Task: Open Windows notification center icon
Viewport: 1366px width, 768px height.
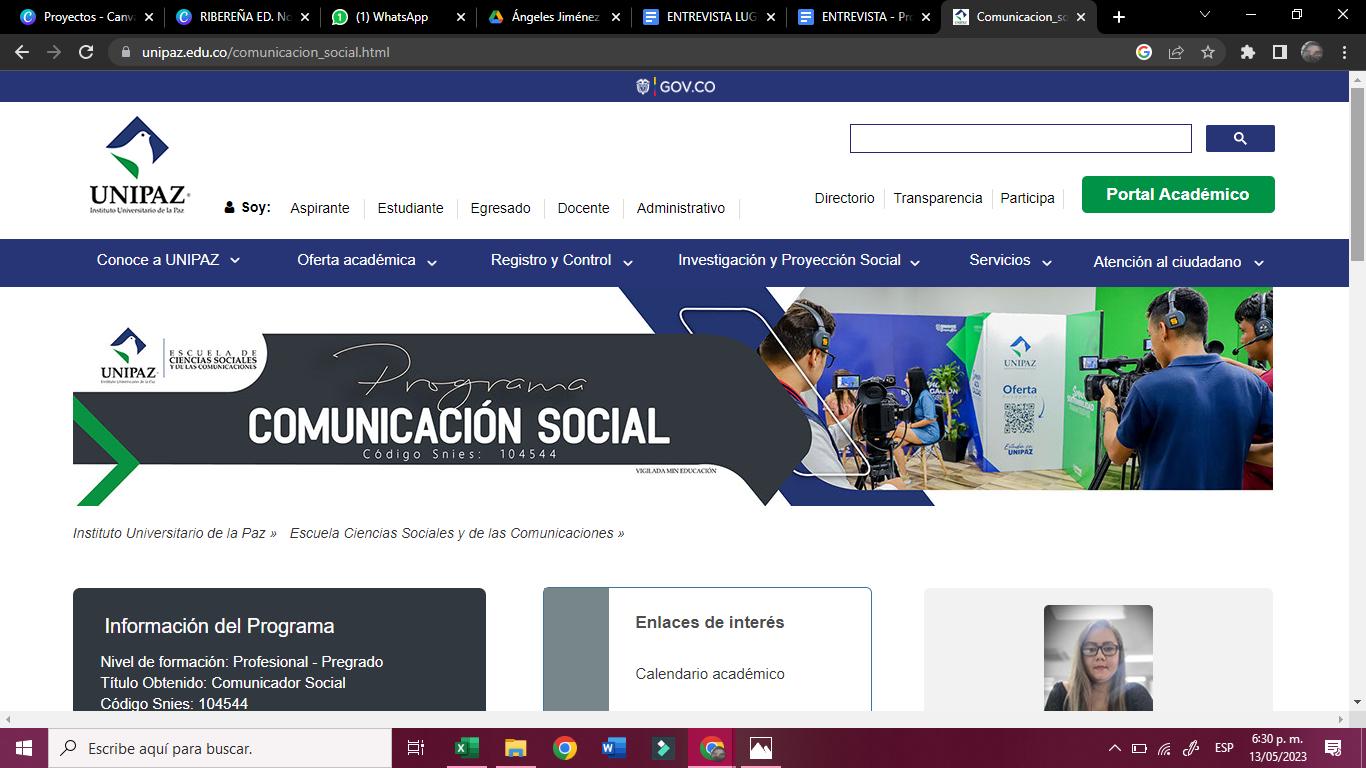Action: click(x=1333, y=748)
